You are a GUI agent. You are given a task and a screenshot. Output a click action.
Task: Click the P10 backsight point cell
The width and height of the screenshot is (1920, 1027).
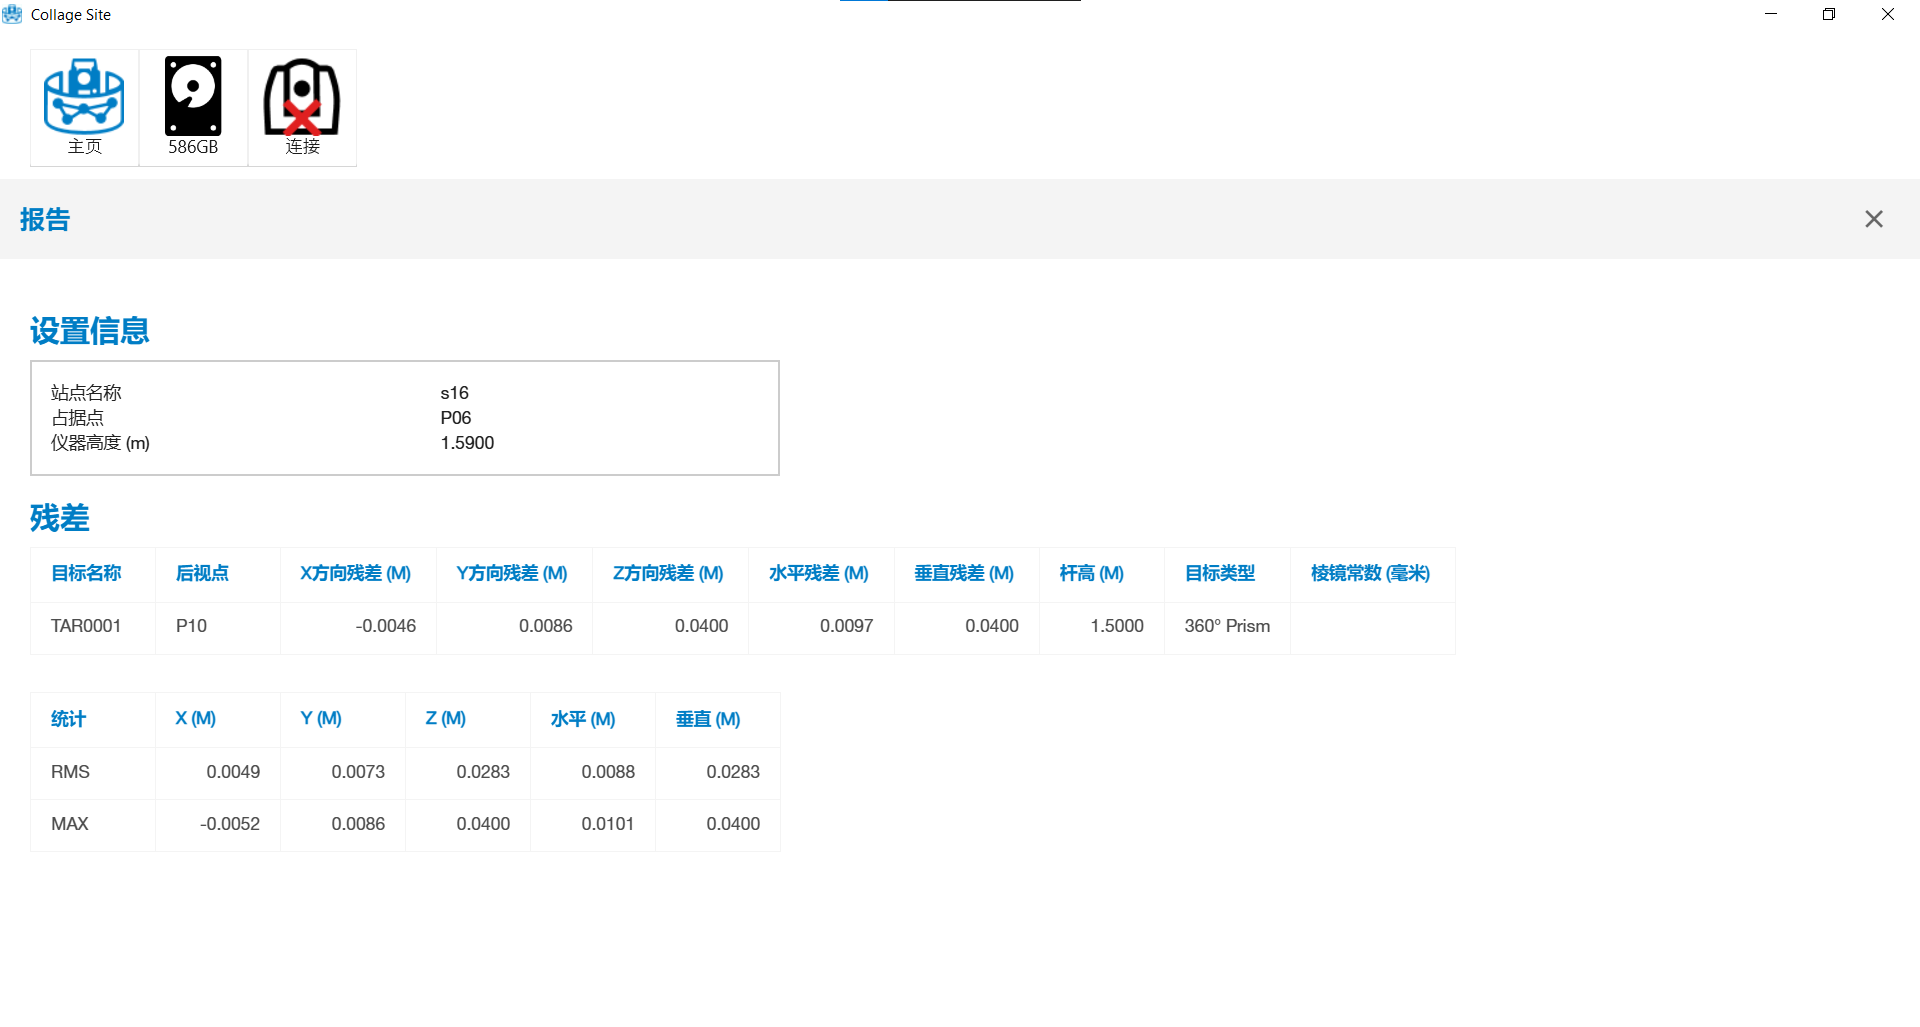coord(191,626)
